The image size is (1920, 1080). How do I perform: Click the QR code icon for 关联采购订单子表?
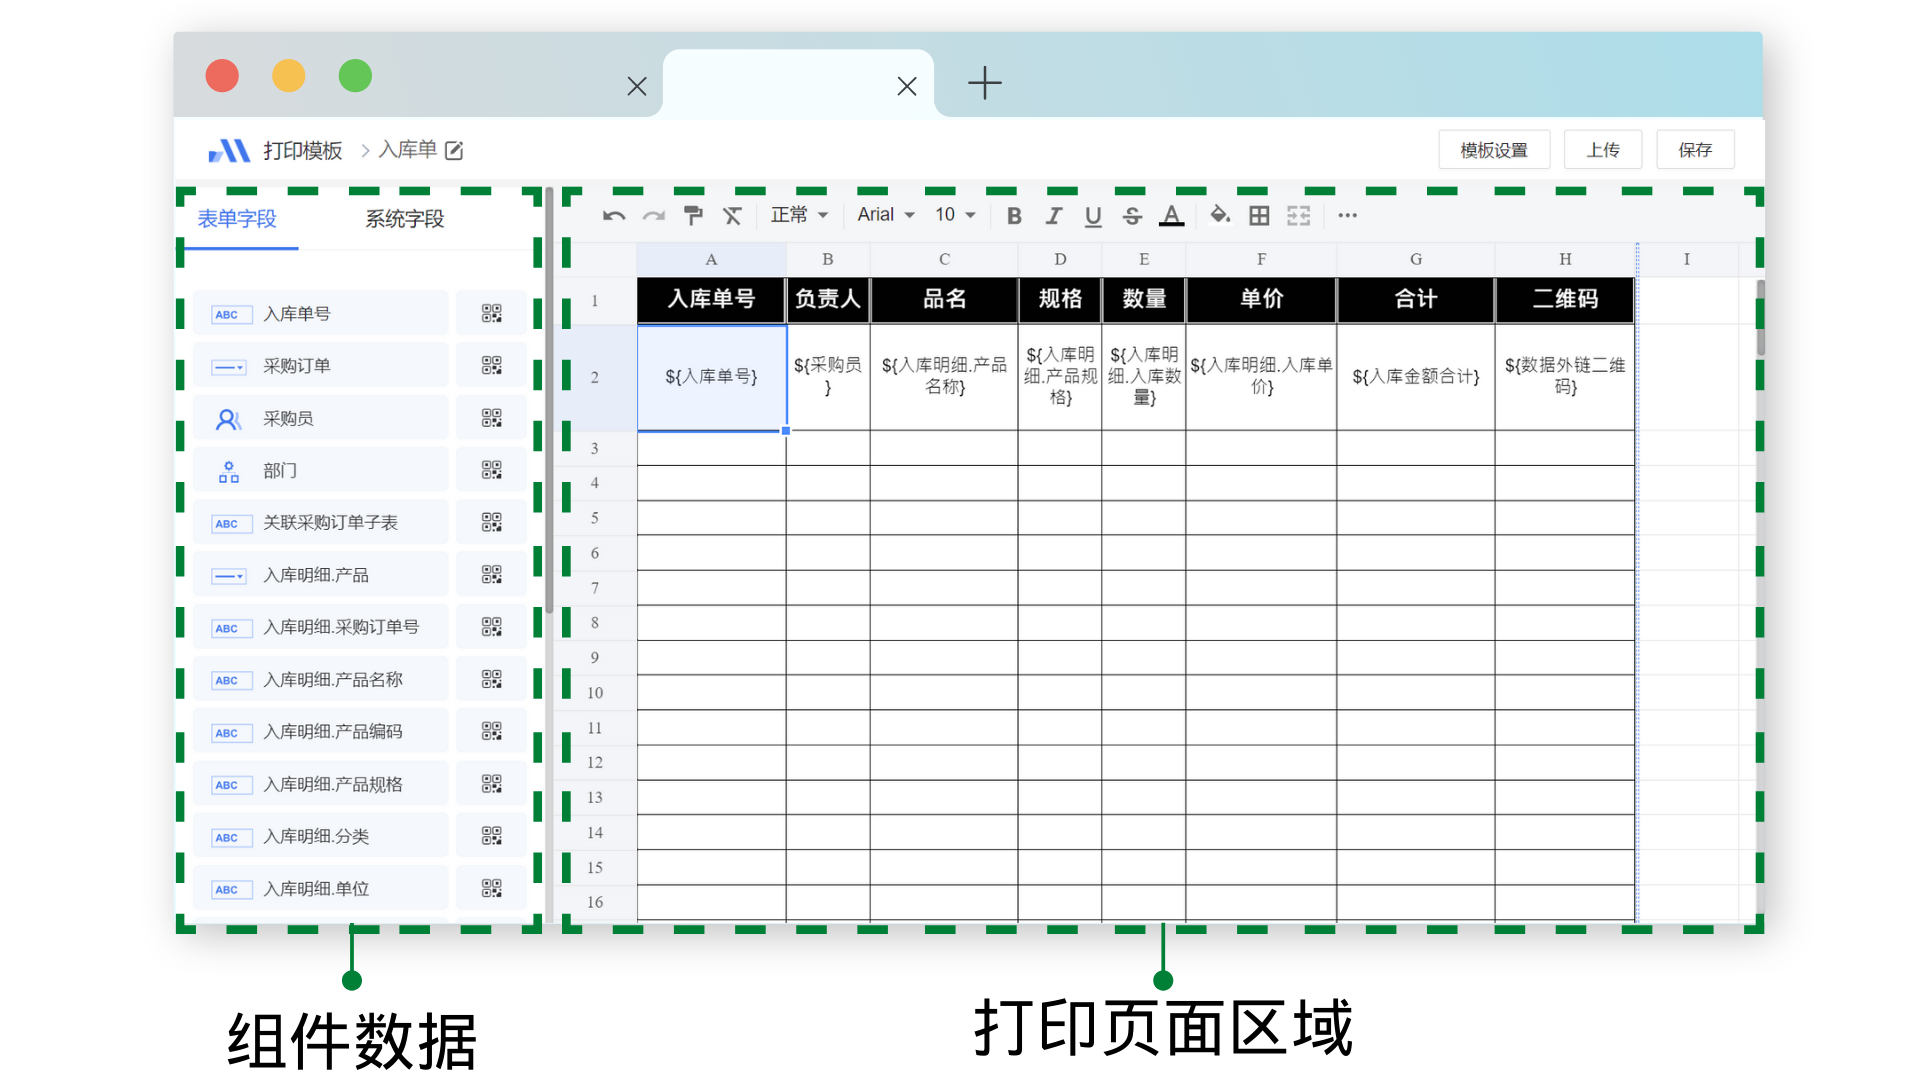pyautogui.click(x=491, y=522)
